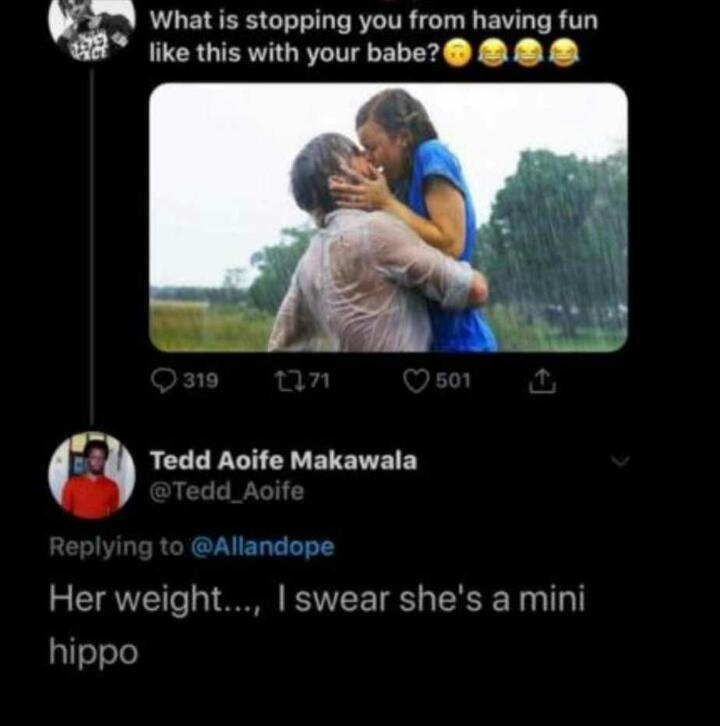This screenshot has height=726, width=720.
Task: Click the "Replying to" label
Action: 116,547
